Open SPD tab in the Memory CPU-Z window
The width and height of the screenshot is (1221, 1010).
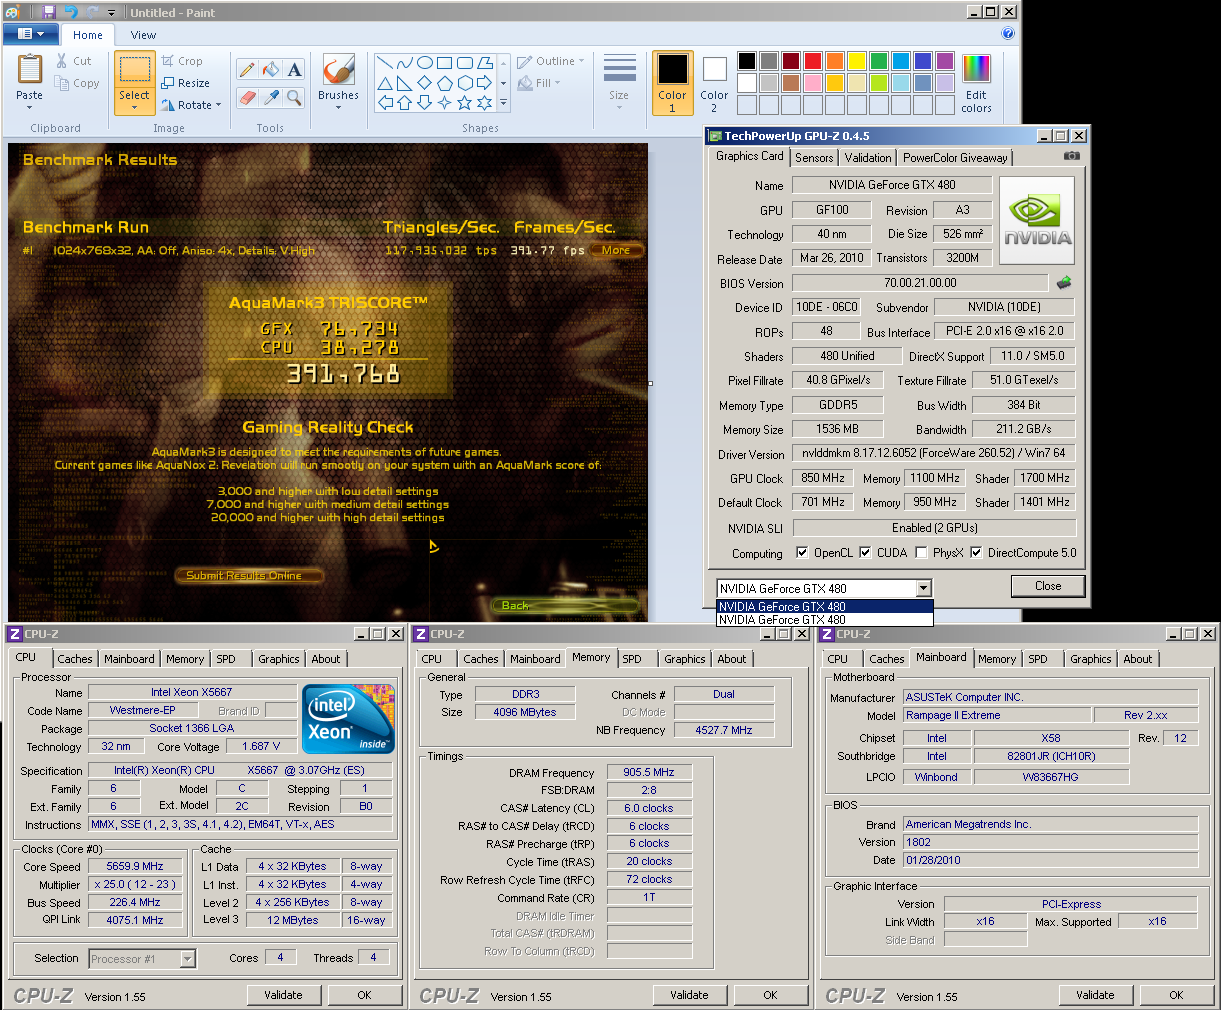[632, 659]
